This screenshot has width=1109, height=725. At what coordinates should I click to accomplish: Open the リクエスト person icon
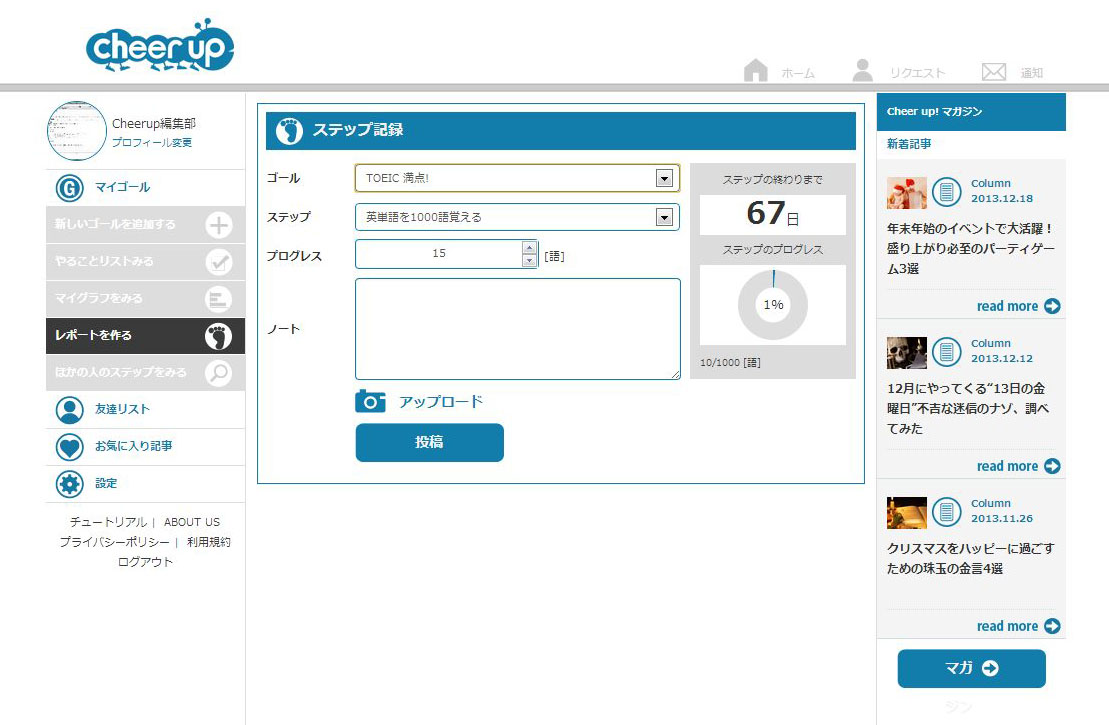click(862, 71)
